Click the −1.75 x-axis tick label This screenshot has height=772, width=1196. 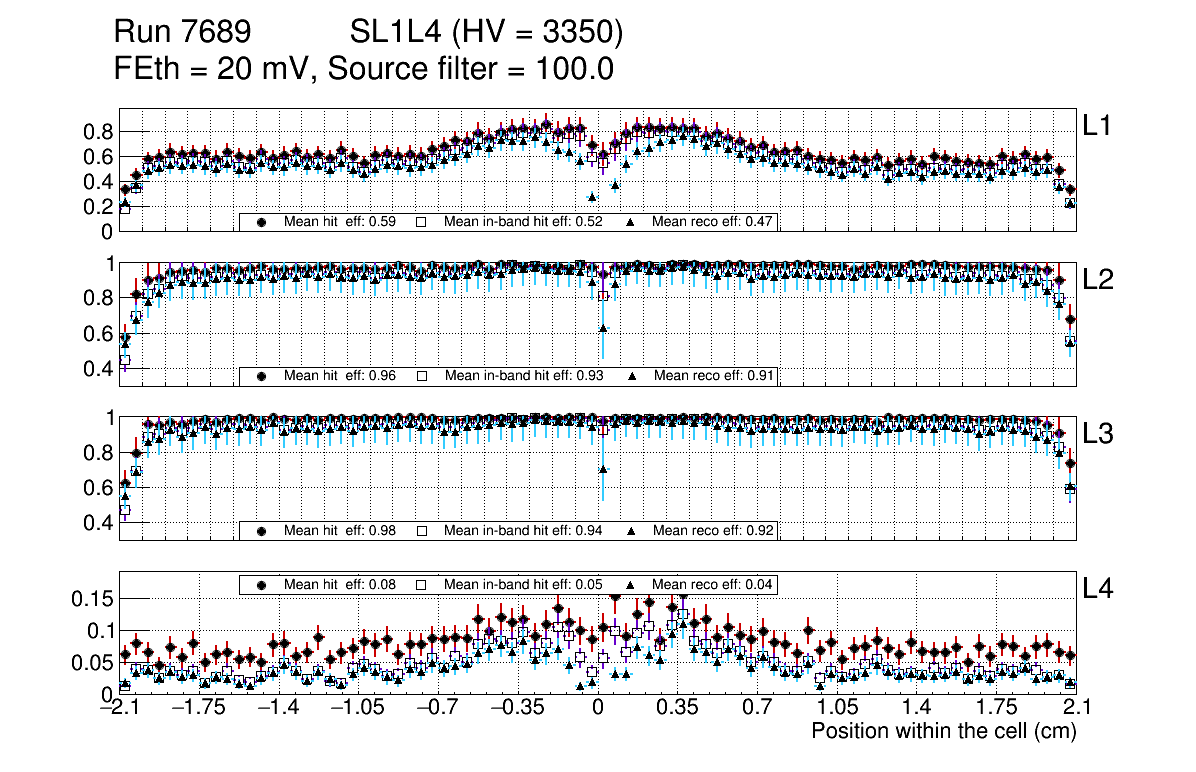198,709
